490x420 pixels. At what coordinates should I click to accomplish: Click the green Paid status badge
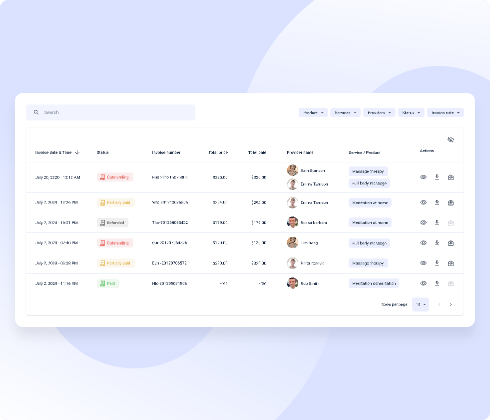pyautogui.click(x=108, y=283)
